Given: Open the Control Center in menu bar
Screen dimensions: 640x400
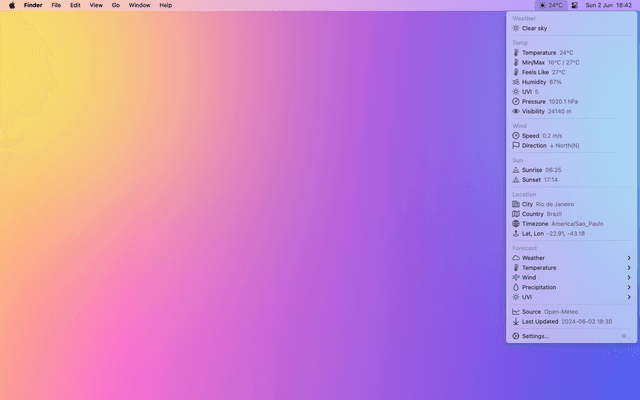Looking at the screenshot, I should click(574, 5).
